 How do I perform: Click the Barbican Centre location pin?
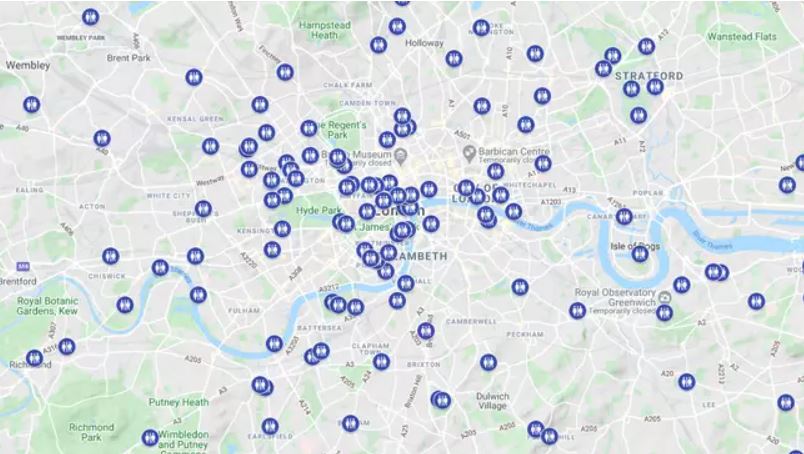click(x=469, y=152)
